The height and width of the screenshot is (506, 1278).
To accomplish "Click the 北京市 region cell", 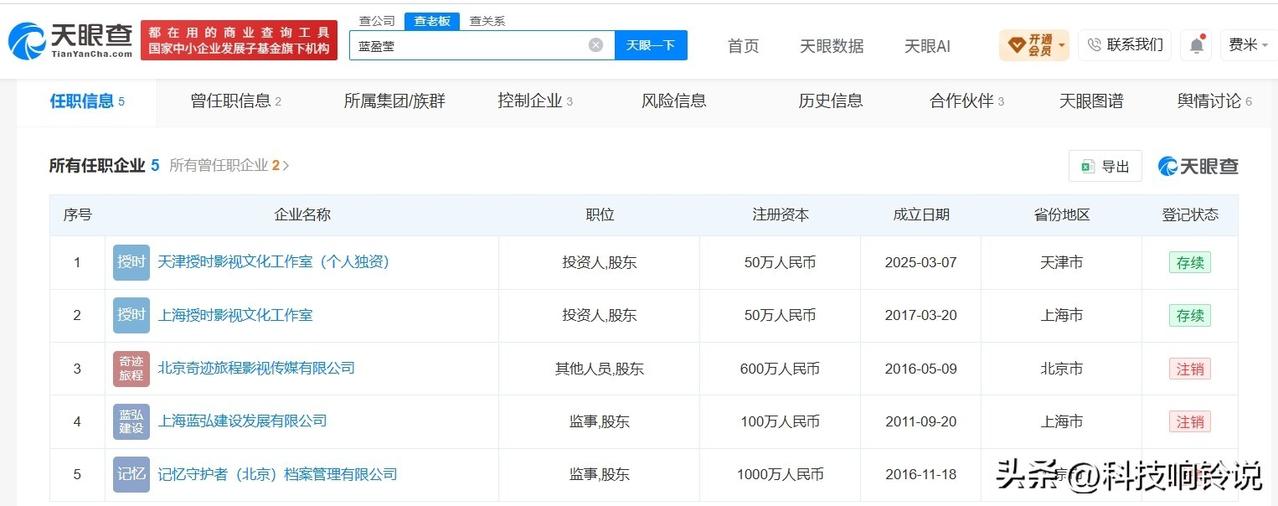I will tap(1061, 368).
